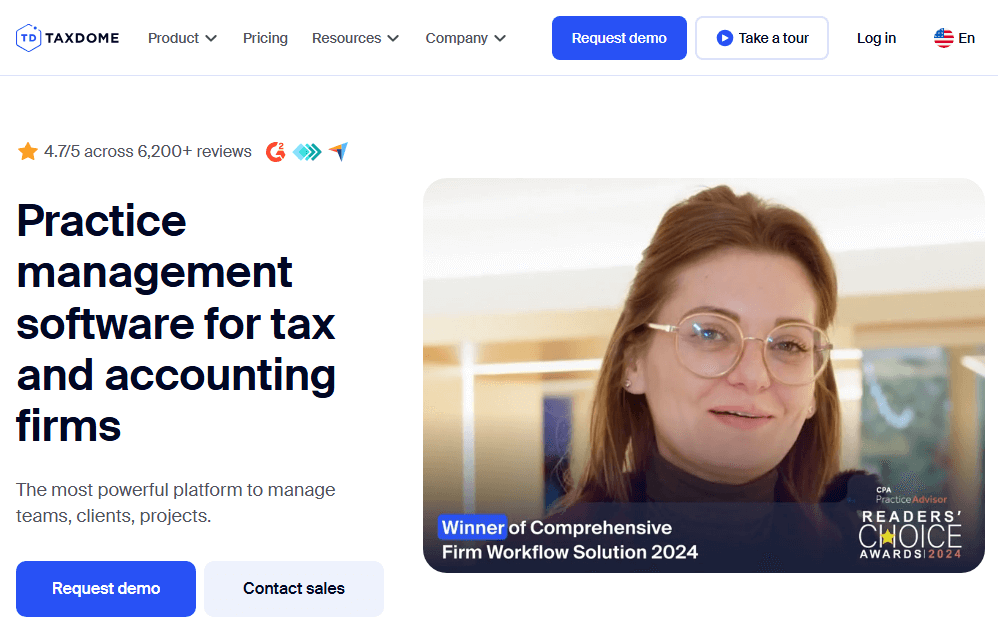Click the Contact sales button
The height and width of the screenshot is (635, 998).
tap(294, 589)
